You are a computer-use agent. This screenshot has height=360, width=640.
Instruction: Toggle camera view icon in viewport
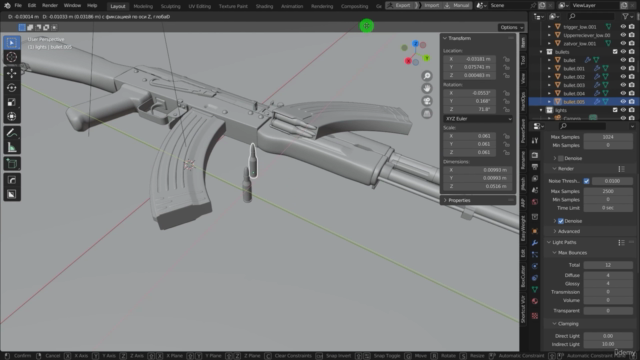pos(427,101)
